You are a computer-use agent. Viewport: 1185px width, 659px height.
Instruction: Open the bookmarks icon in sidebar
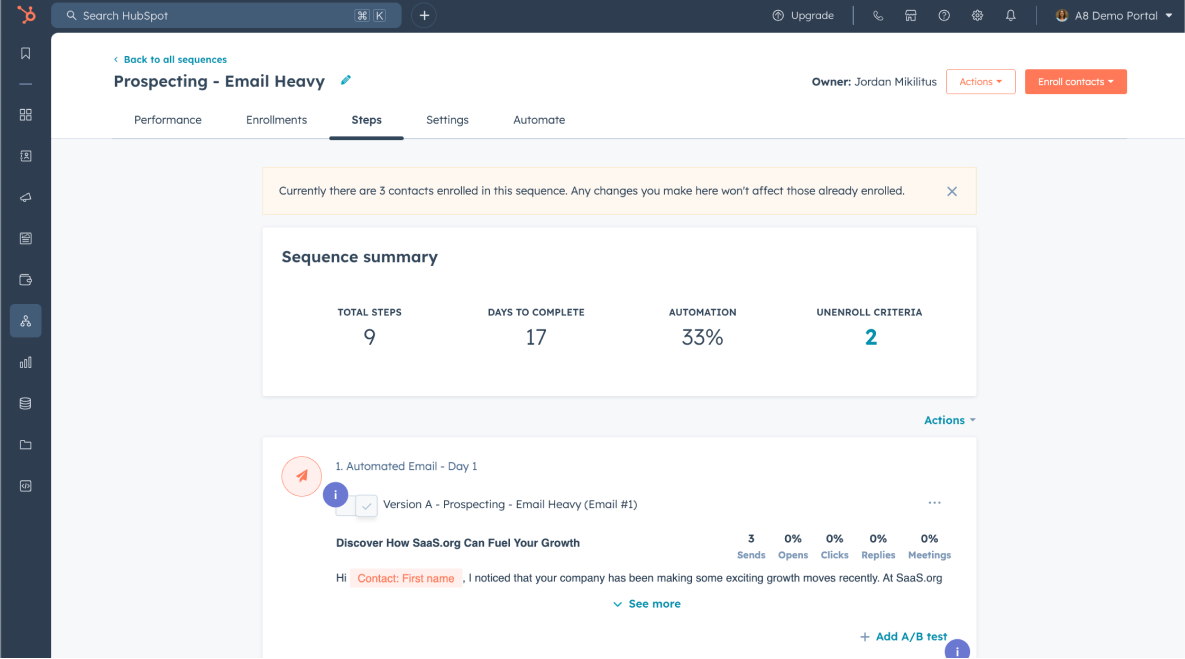[26, 53]
